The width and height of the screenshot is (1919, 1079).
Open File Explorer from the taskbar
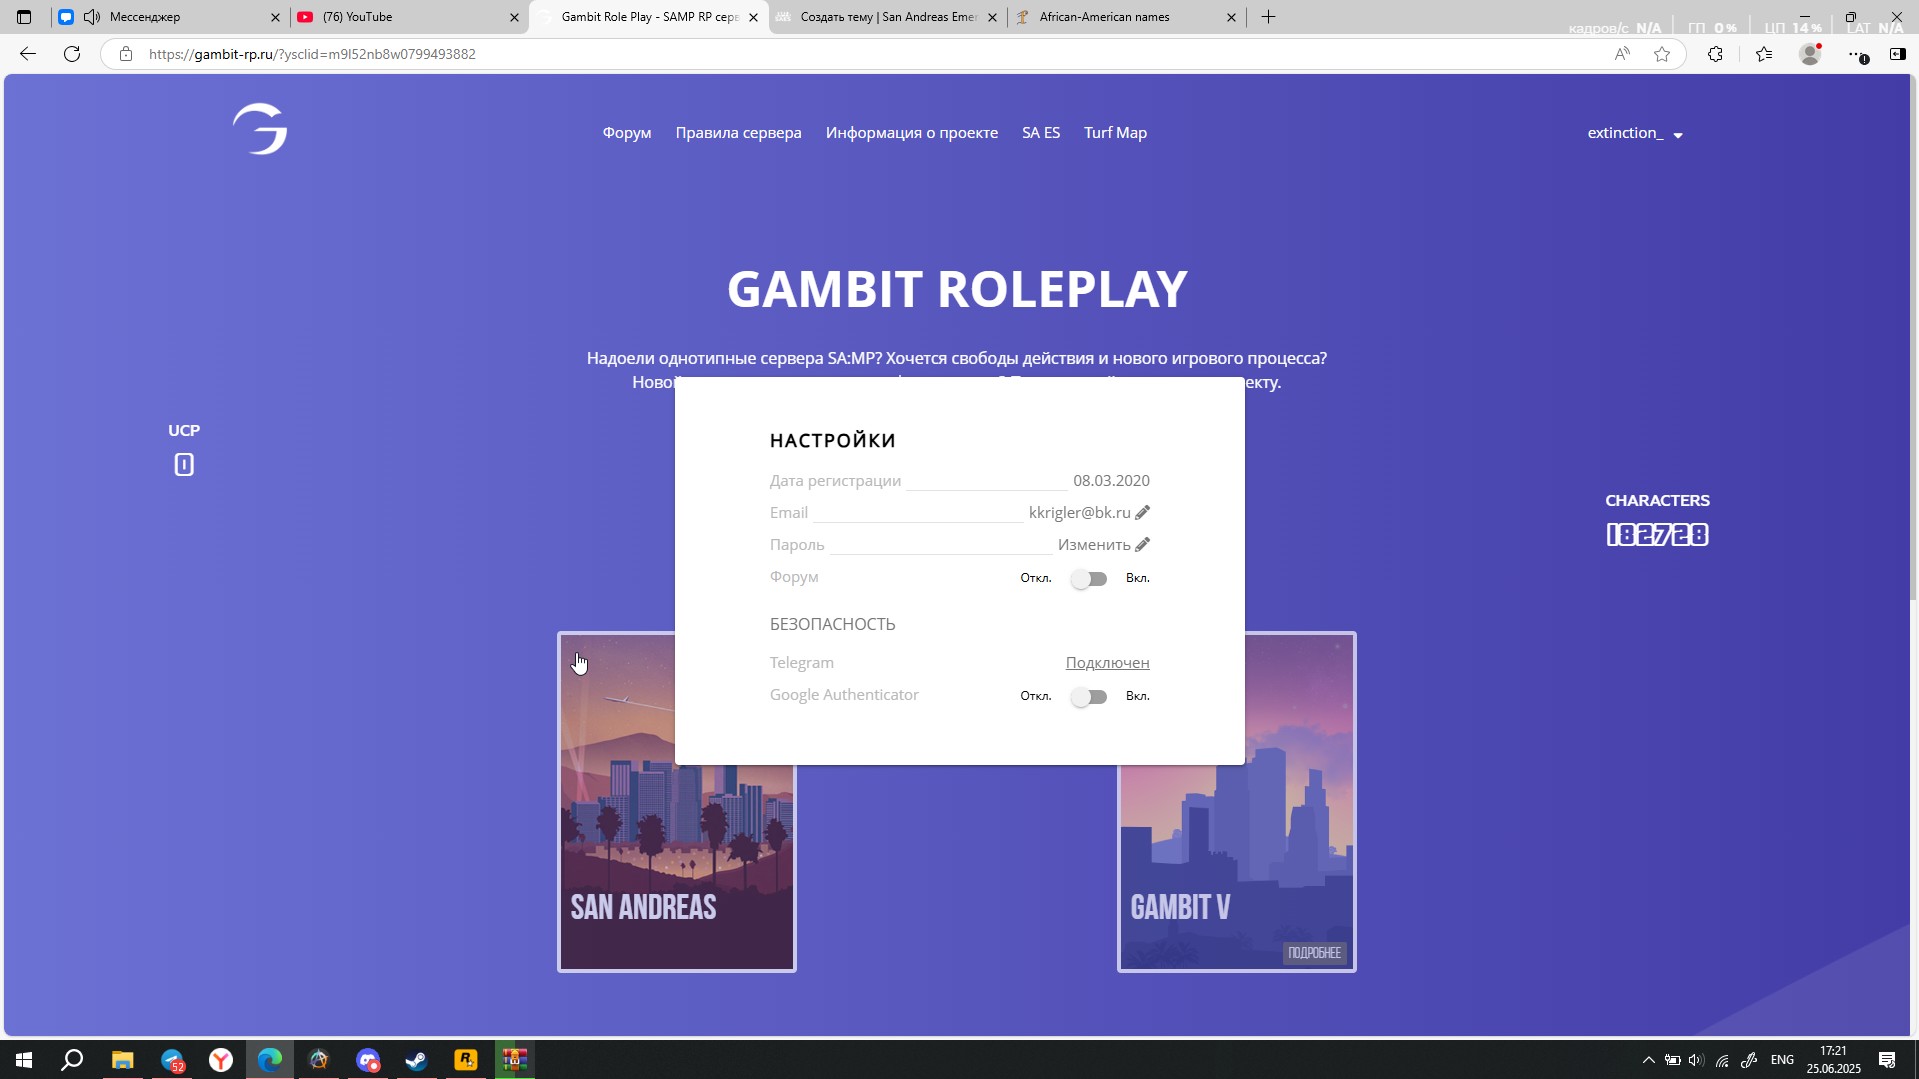pyautogui.click(x=122, y=1060)
